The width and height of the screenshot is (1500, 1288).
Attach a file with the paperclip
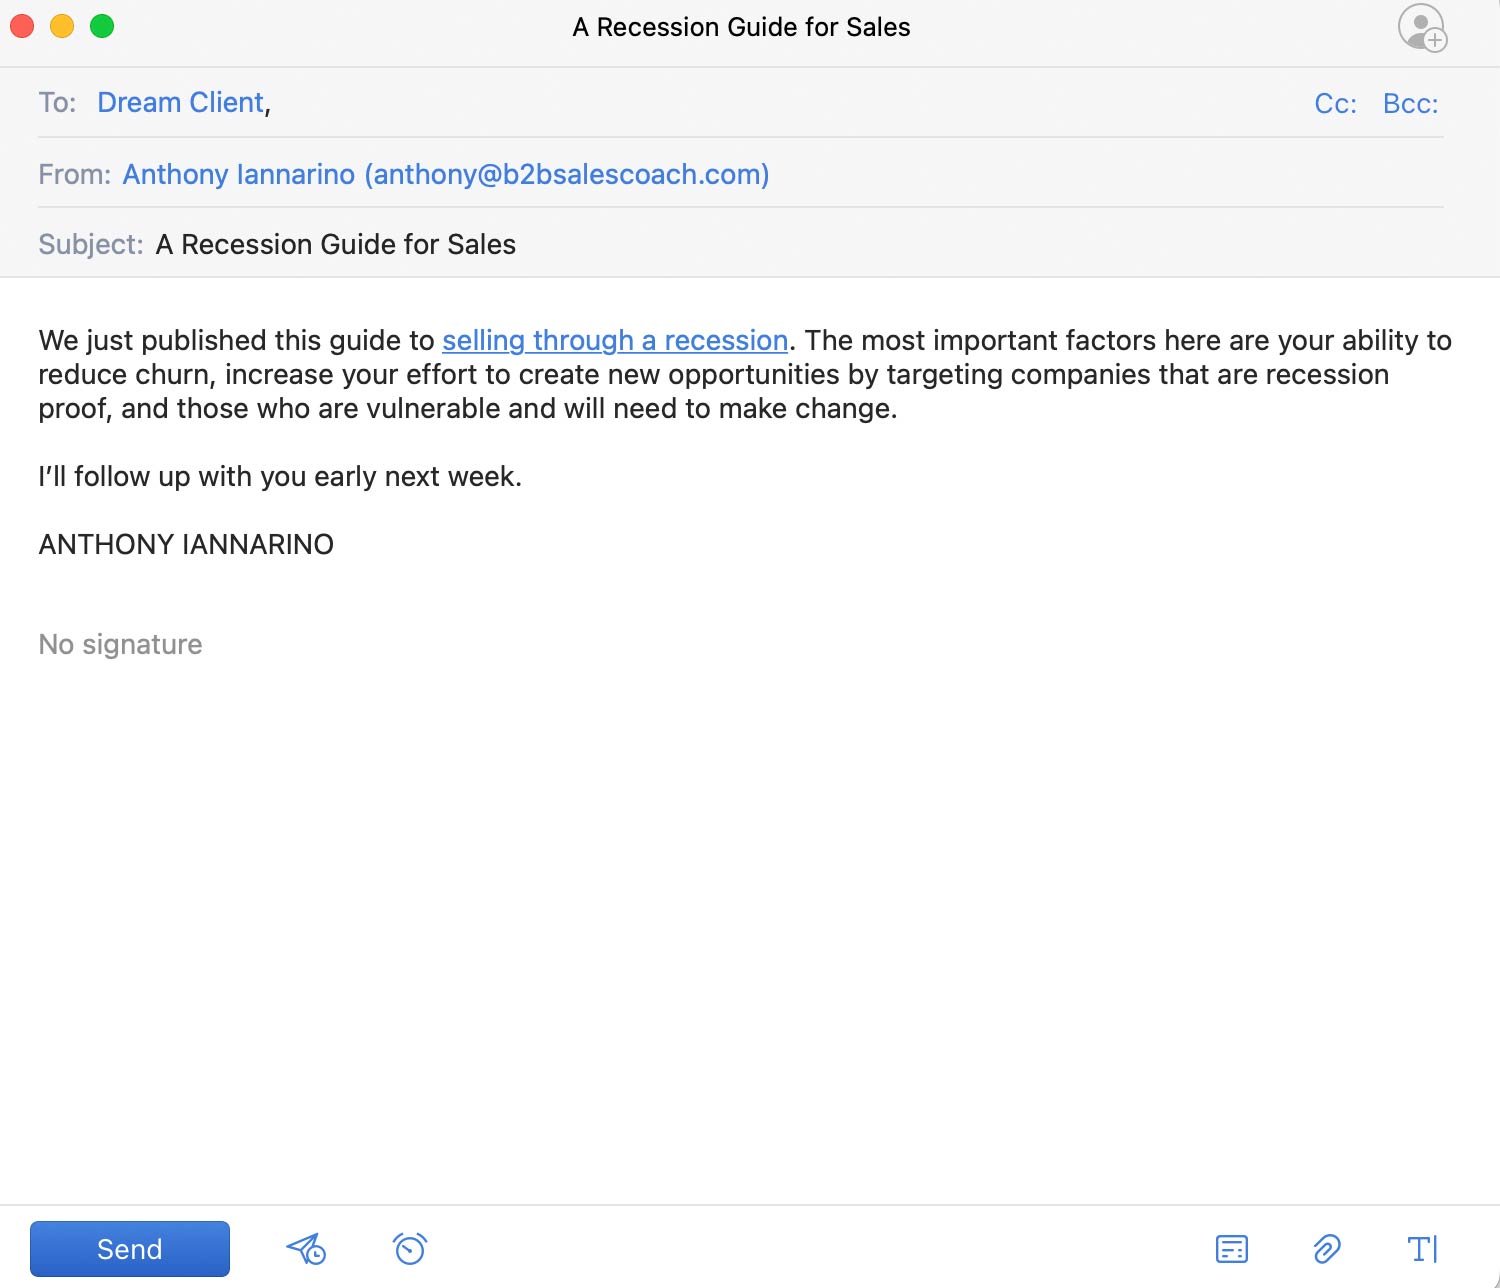[1327, 1248]
